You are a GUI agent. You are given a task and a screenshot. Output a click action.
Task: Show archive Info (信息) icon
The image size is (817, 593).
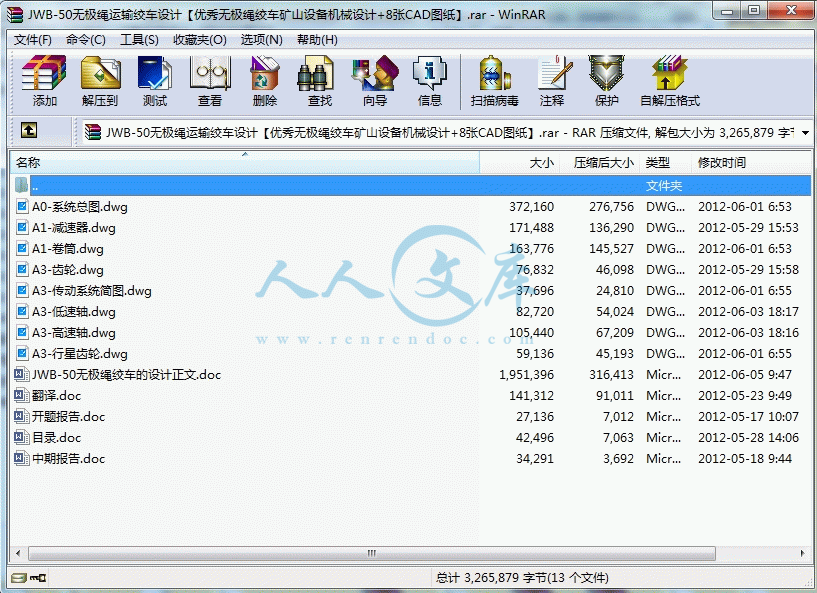point(430,73)
